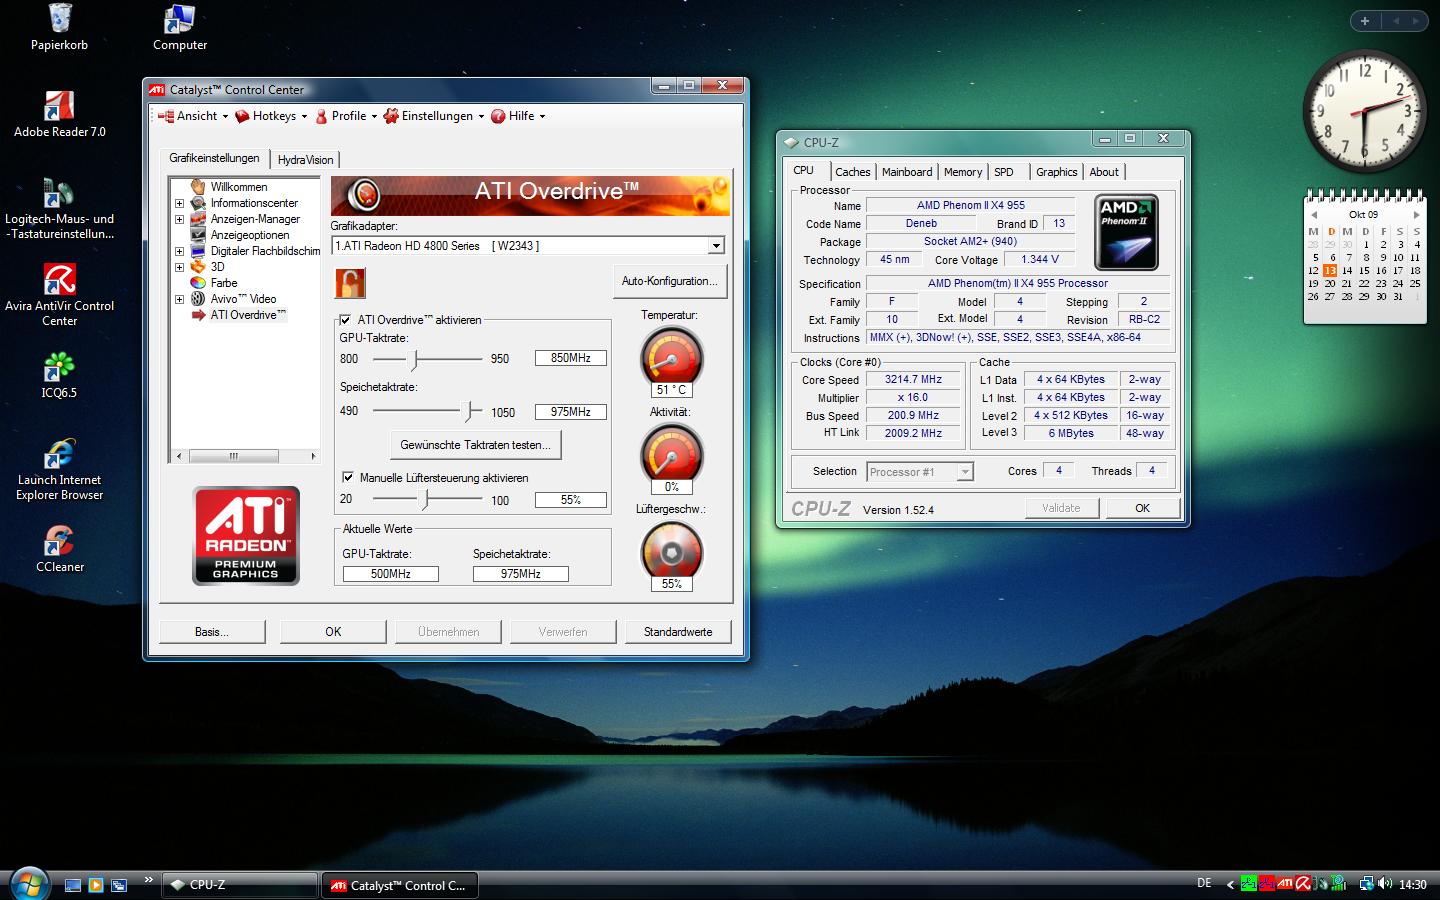Toggle ATI Overdrive aktivieren checkbox
Image resolution: width=1440 pixels, height=900 pixels.
pyautogui.click(x=346, y=320)
